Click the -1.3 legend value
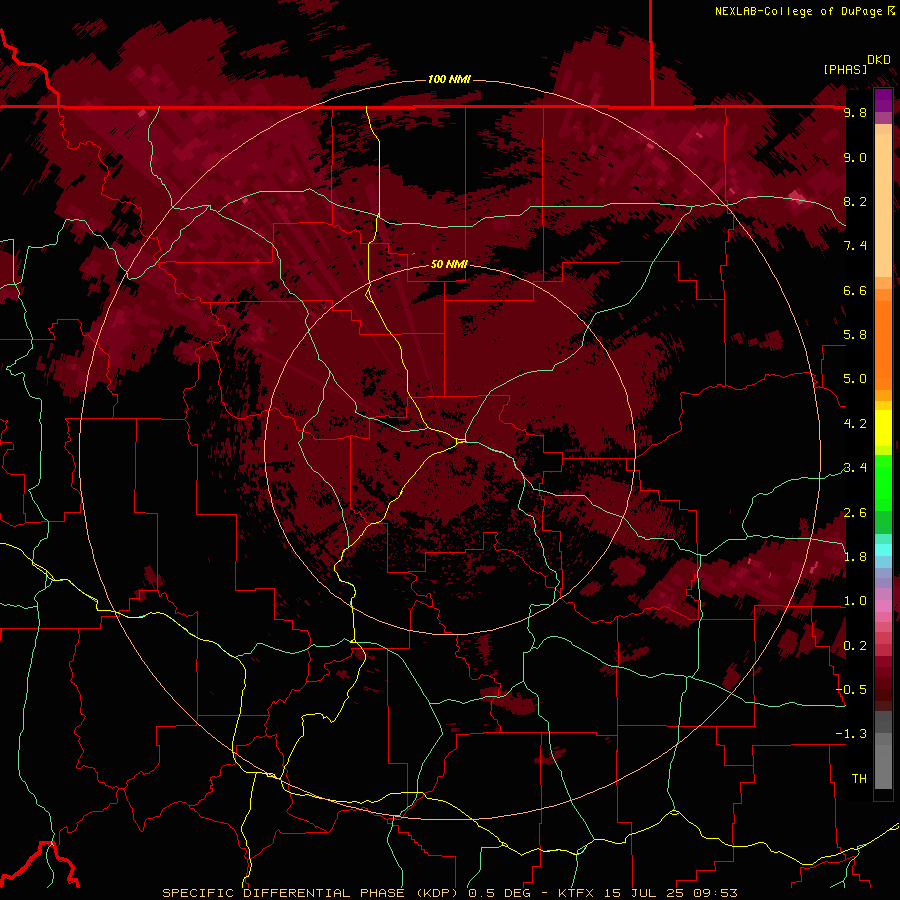The image size is (900, 900). point(851,734)
